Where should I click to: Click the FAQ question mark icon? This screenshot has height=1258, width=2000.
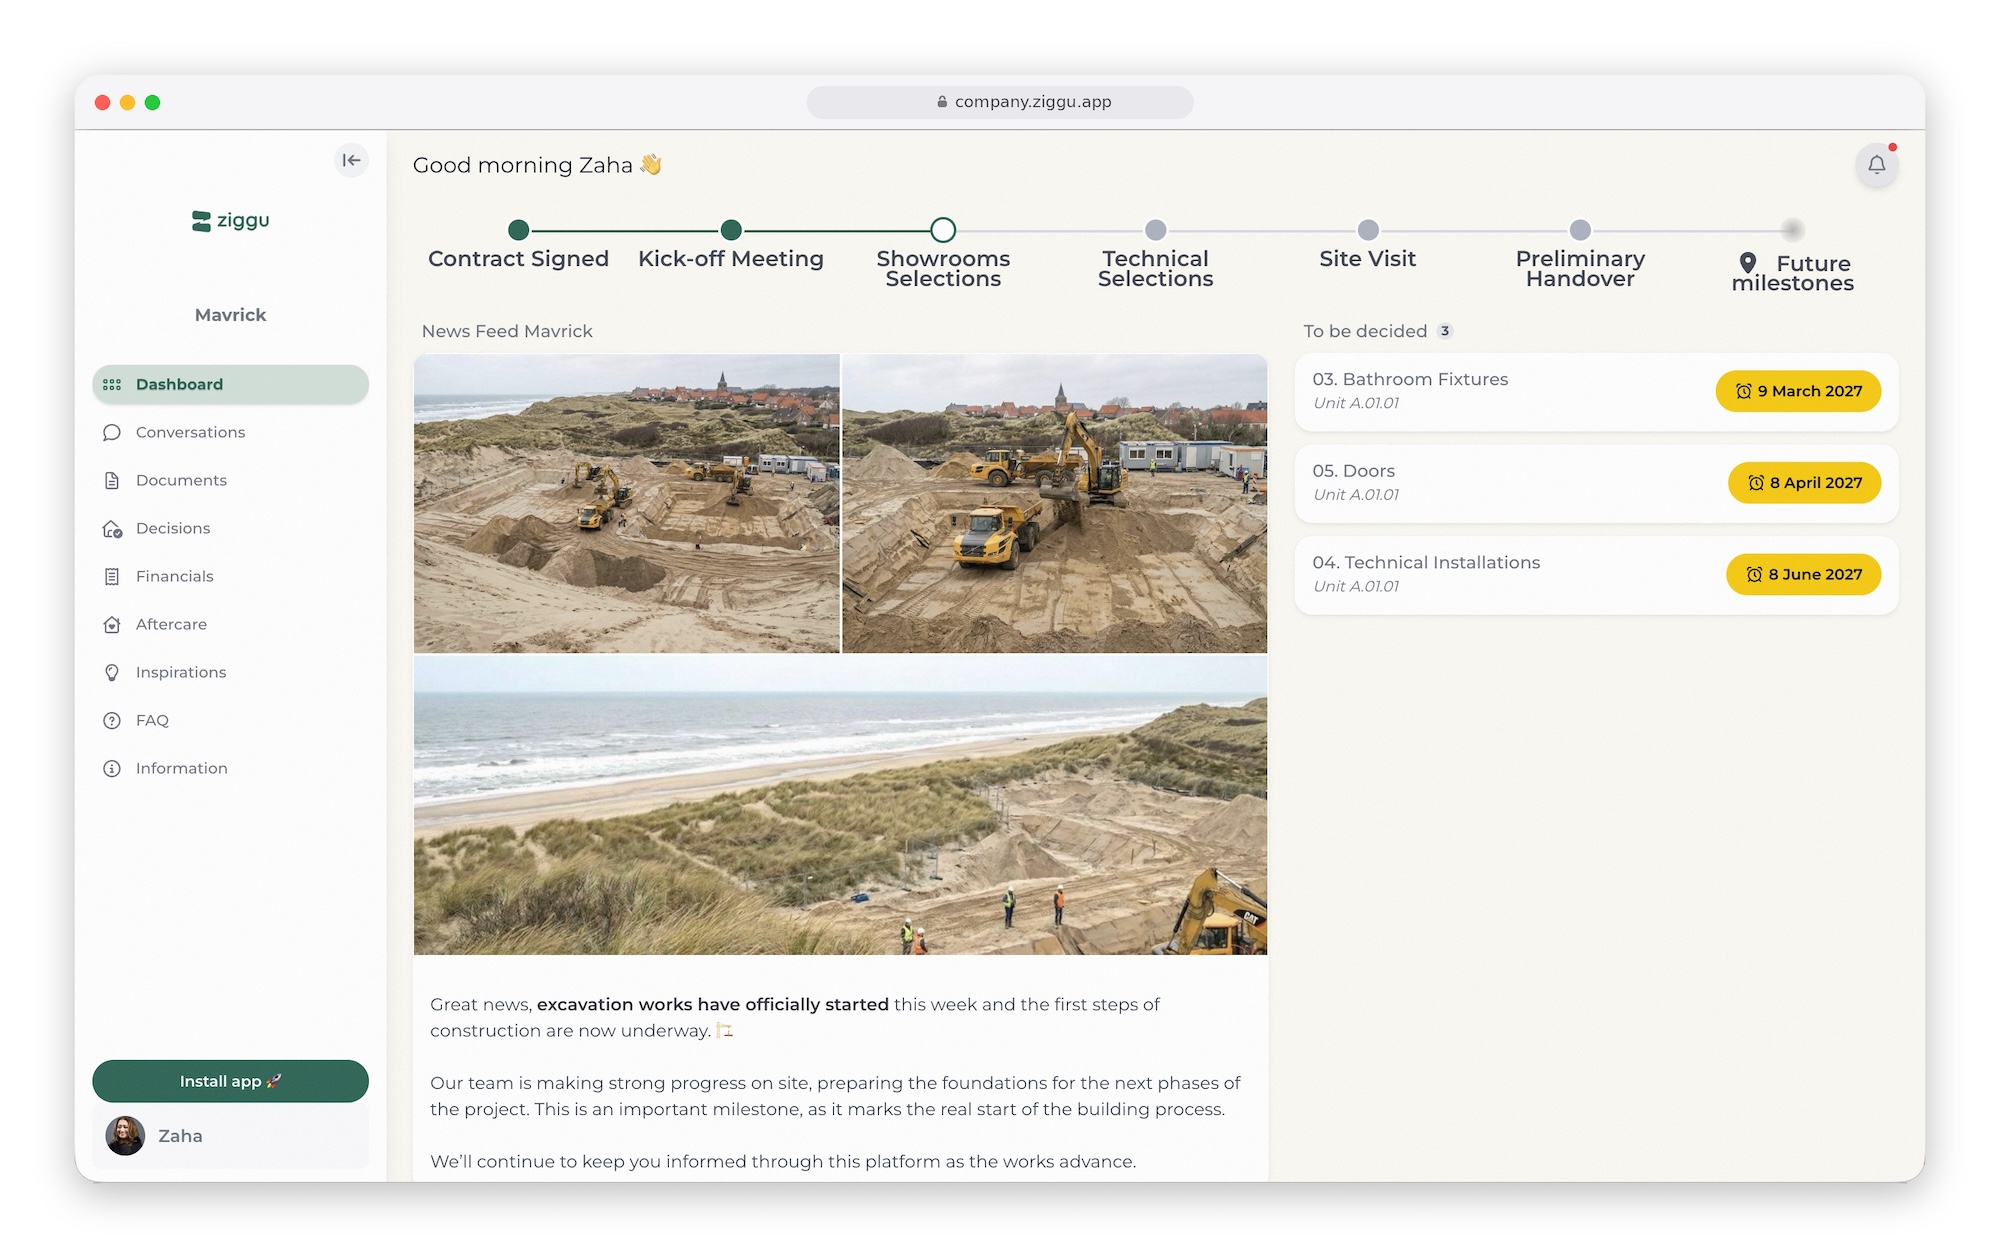[x=112, y=721]
